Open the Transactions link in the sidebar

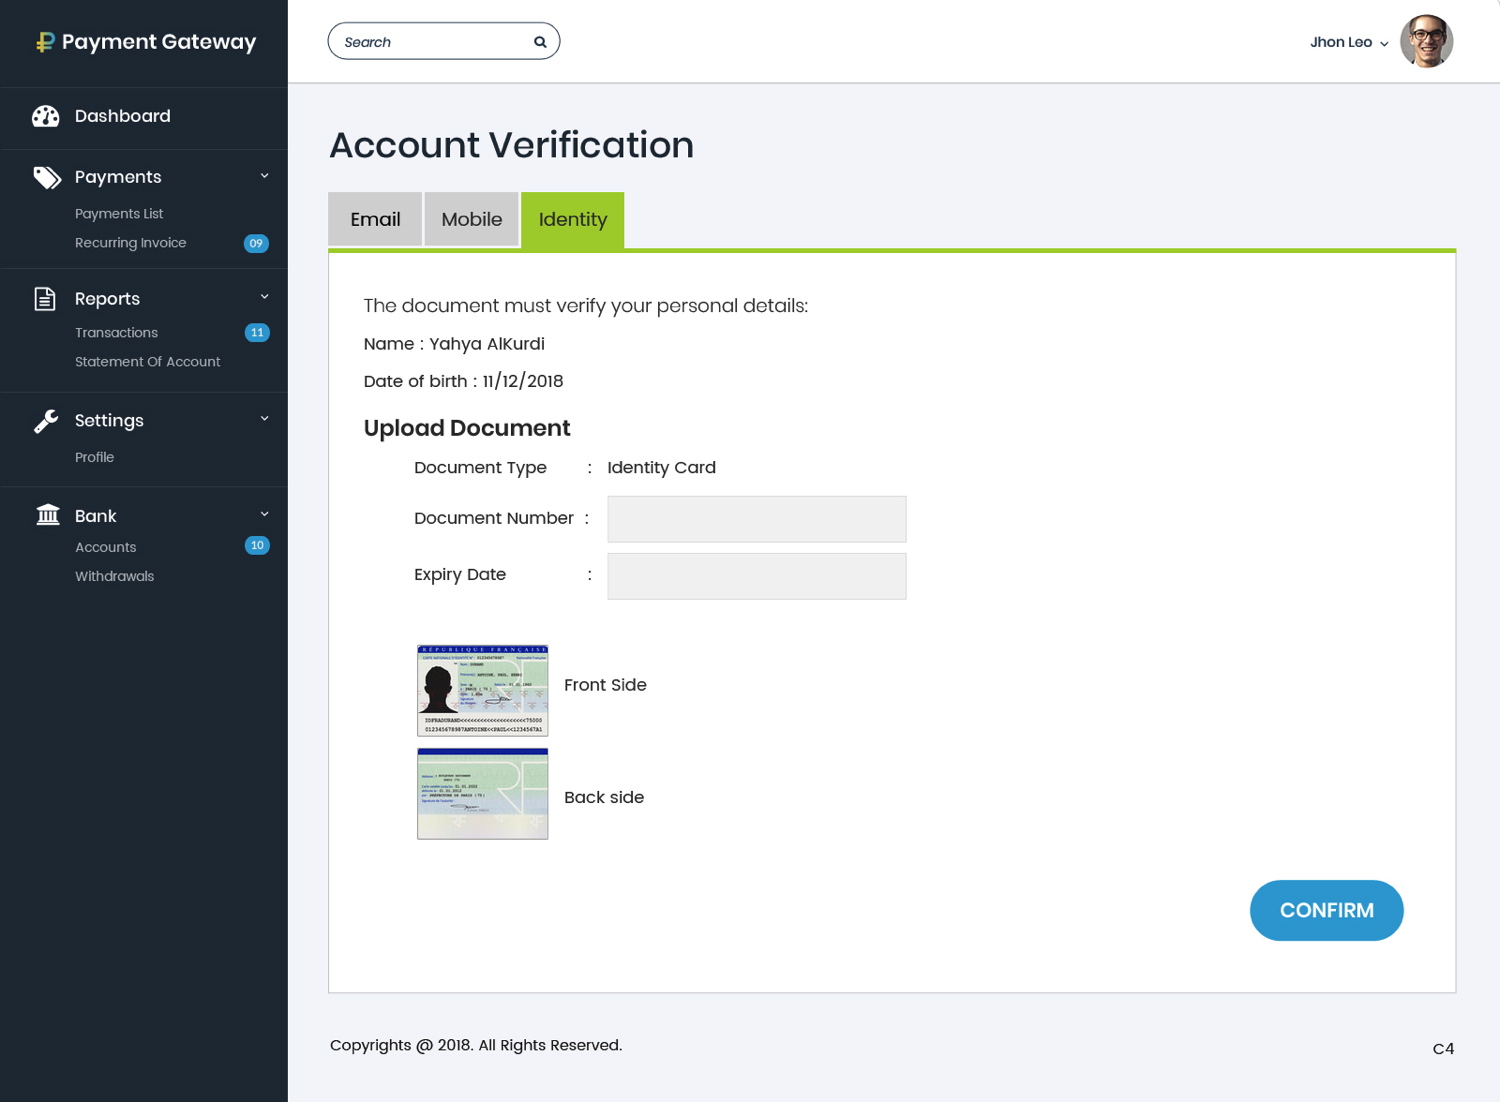click(116, 333)
